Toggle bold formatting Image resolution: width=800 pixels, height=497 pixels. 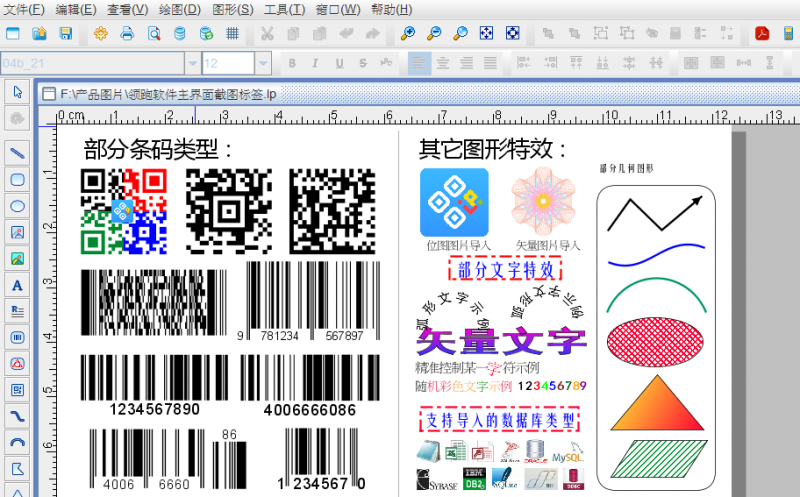point(292,63)
